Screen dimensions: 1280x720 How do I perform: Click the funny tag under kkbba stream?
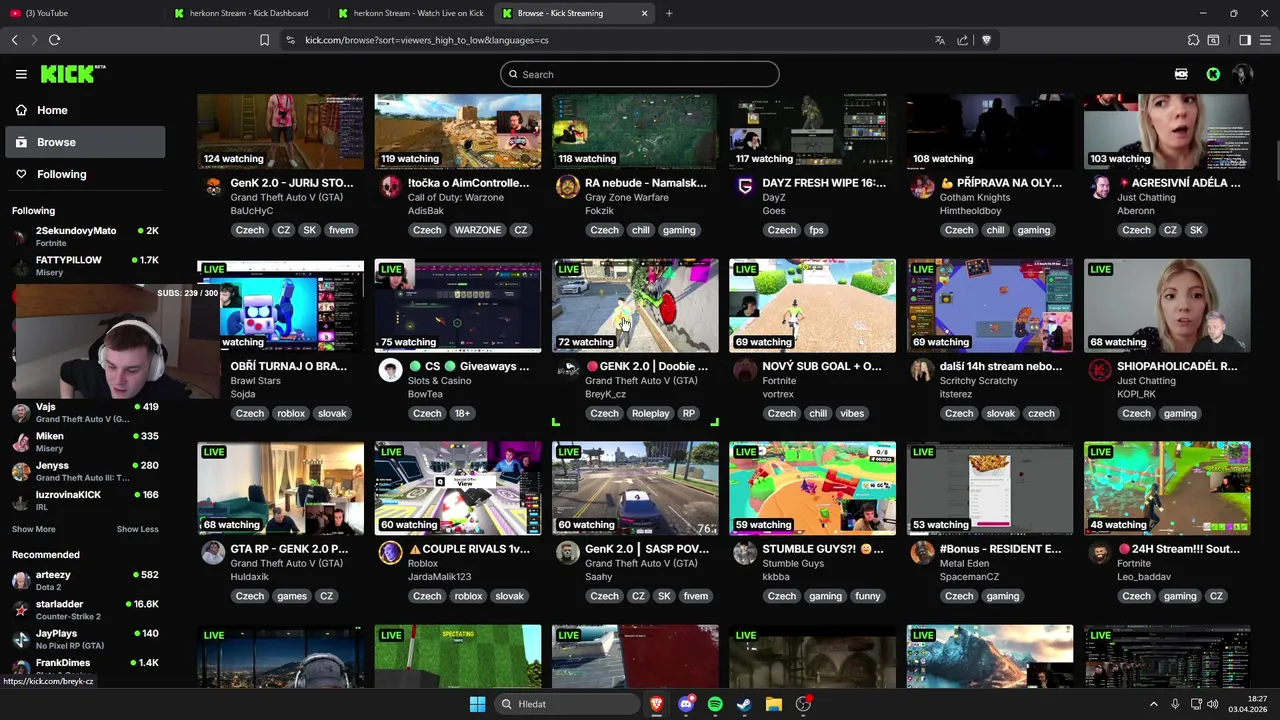868,596
